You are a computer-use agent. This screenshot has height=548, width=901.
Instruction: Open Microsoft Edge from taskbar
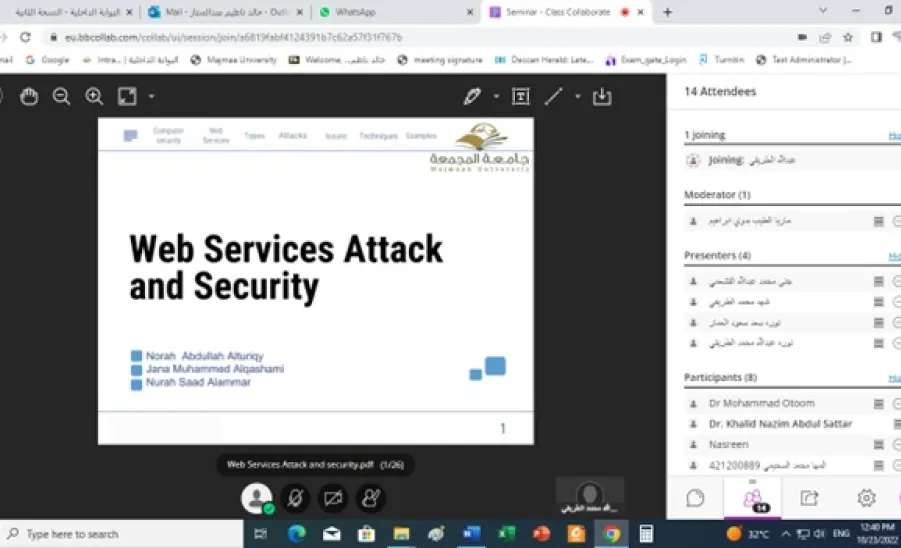297,534
